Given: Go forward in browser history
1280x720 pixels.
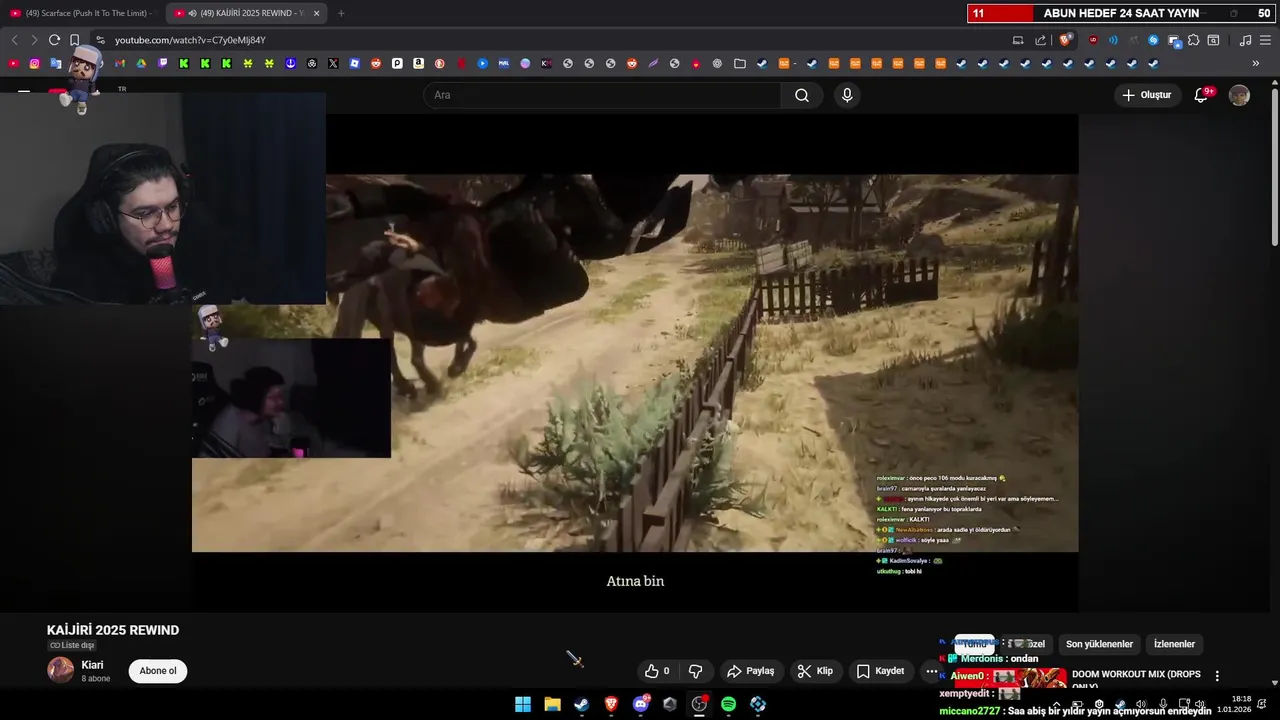Looking at the screenshot, I should pyautogui.click(x=33, y=40).
